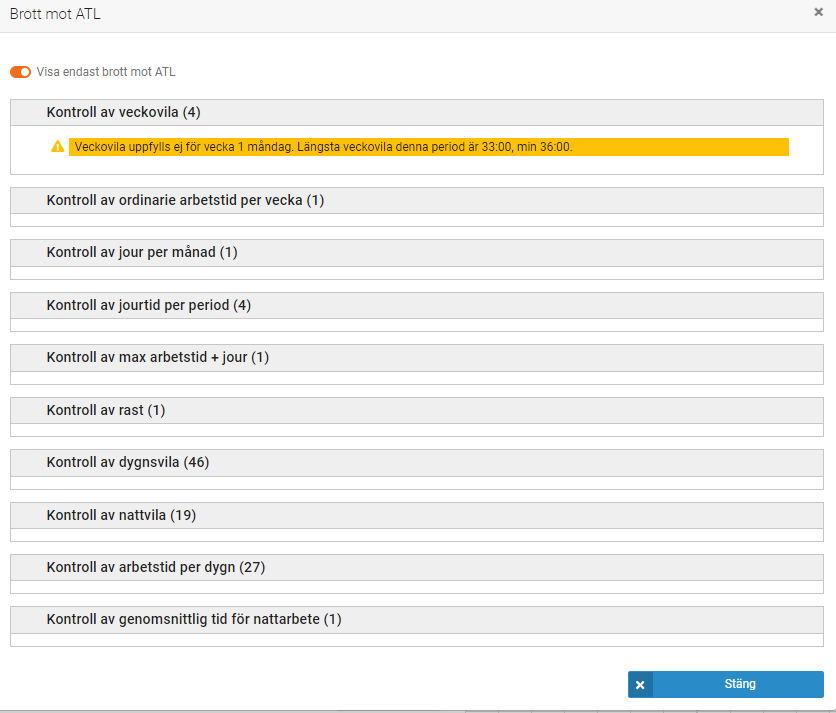Click the X icon on Stäng button
The height and width of the screenshot is (713, 836).
(x=640, y=685)
